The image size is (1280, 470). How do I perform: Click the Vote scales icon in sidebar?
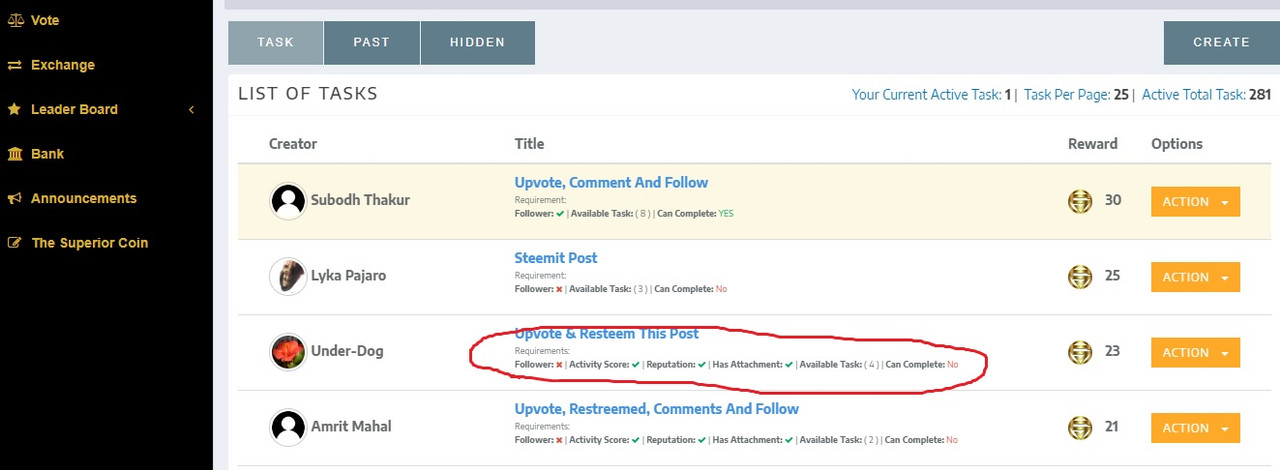coord(15,20)
